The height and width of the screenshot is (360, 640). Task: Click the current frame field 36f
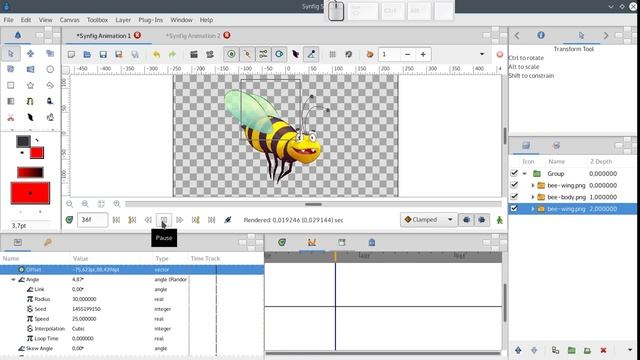coord(93,220)
